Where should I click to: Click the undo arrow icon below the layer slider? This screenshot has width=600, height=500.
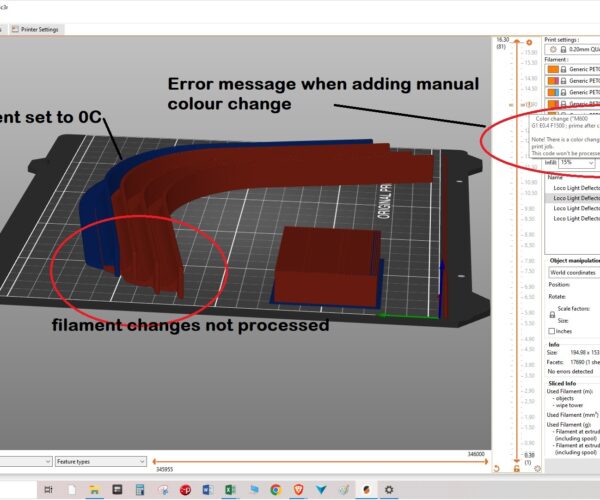tap(497, 469)
